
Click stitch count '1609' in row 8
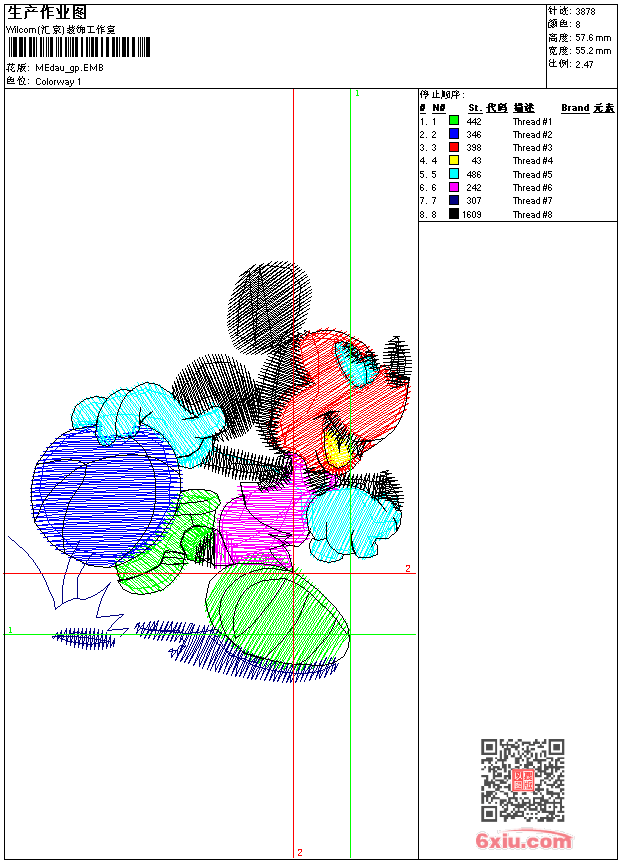click(x=472, y=214)
